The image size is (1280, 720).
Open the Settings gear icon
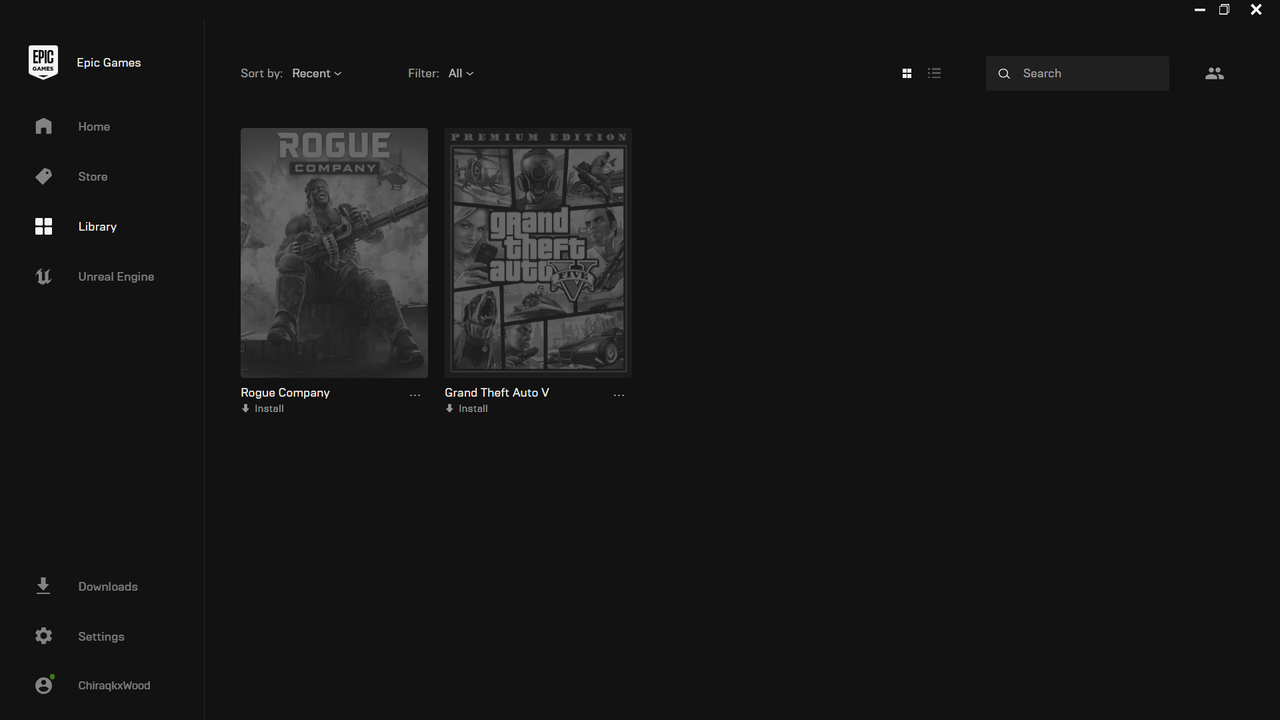[x=43, y=636]
